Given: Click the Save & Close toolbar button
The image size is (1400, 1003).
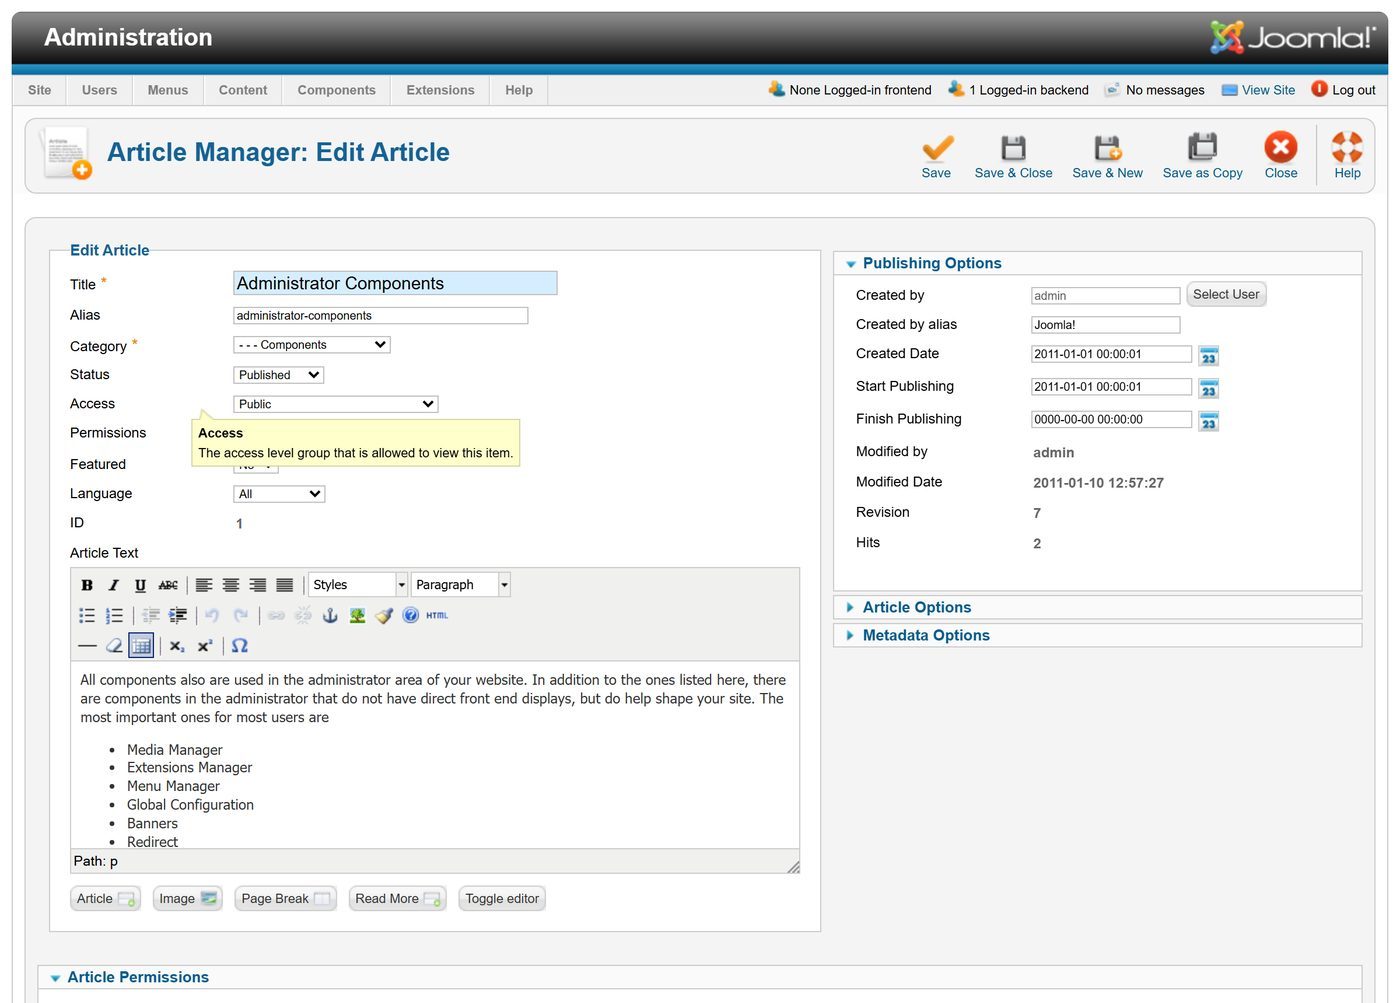Looking at the screenshot, I should click(1013, 156).
